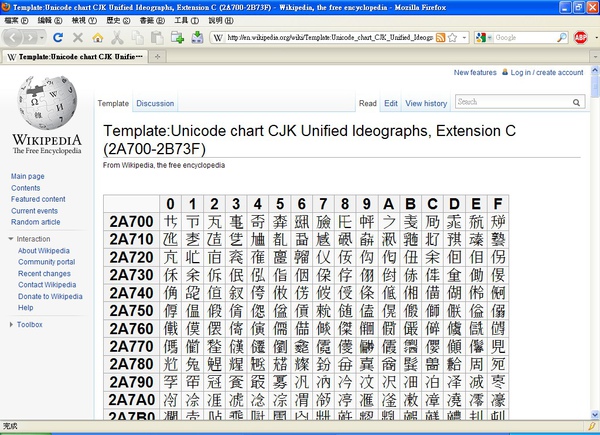Open the Current events link
Screen dimensions: 600x435
click(x=34, y=211)
